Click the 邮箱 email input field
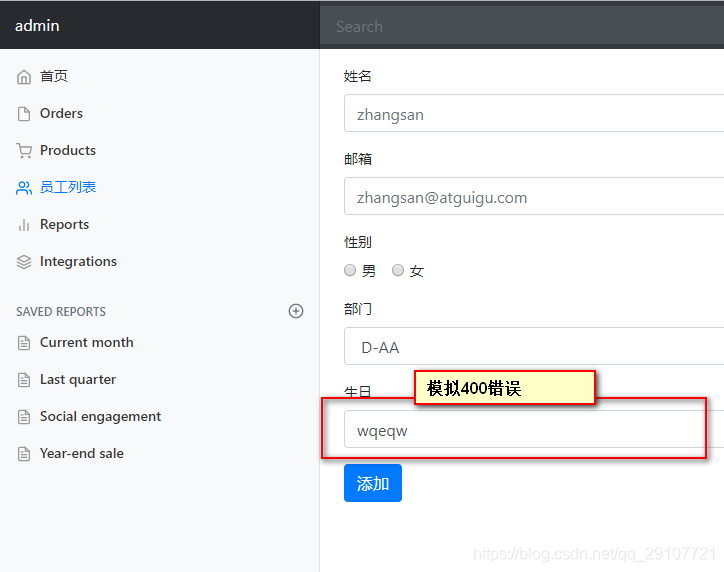724x572 pixels. (534, 196)
